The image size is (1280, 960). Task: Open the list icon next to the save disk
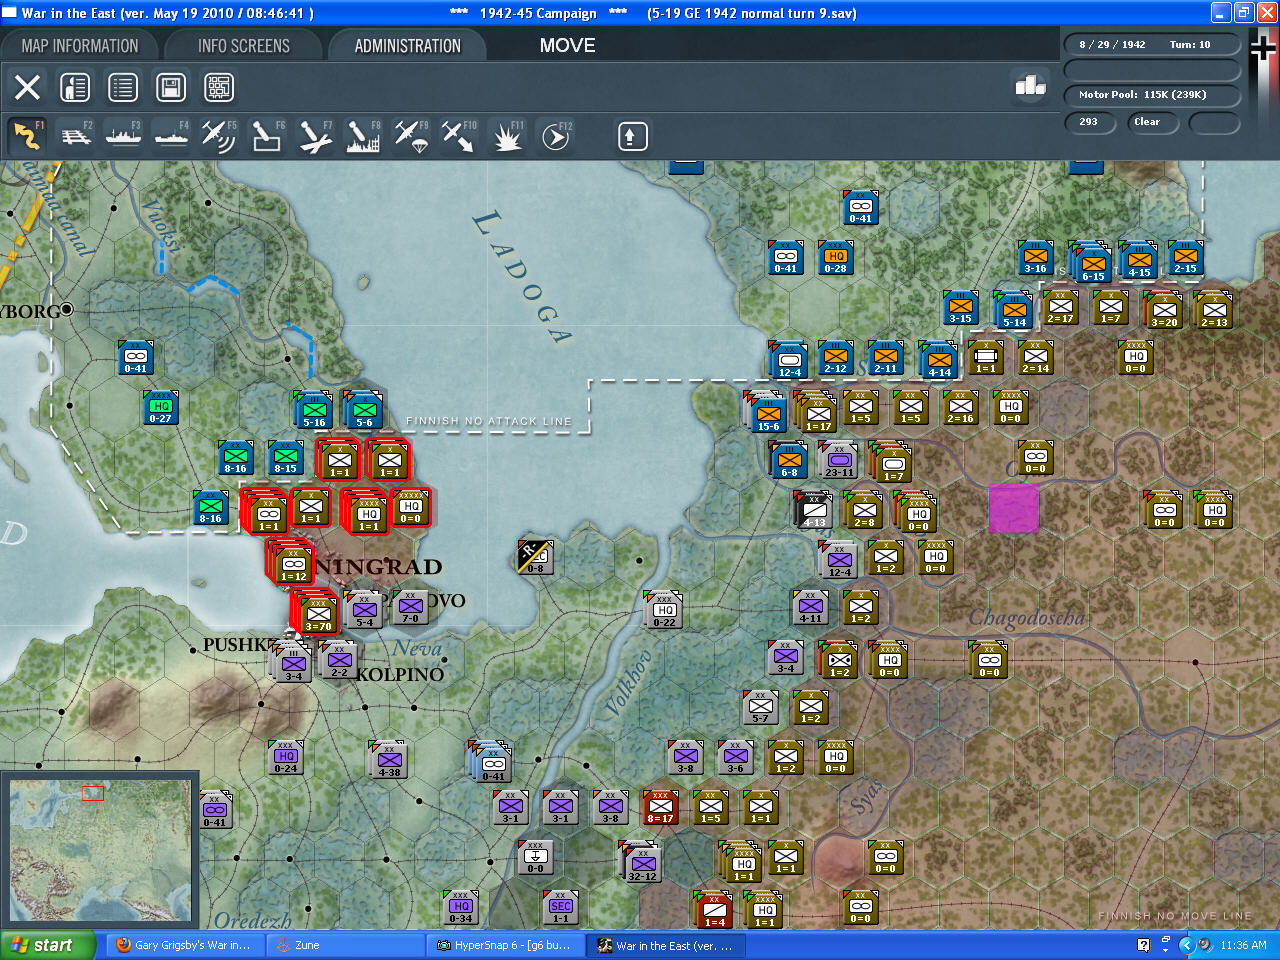pos(123,87)
